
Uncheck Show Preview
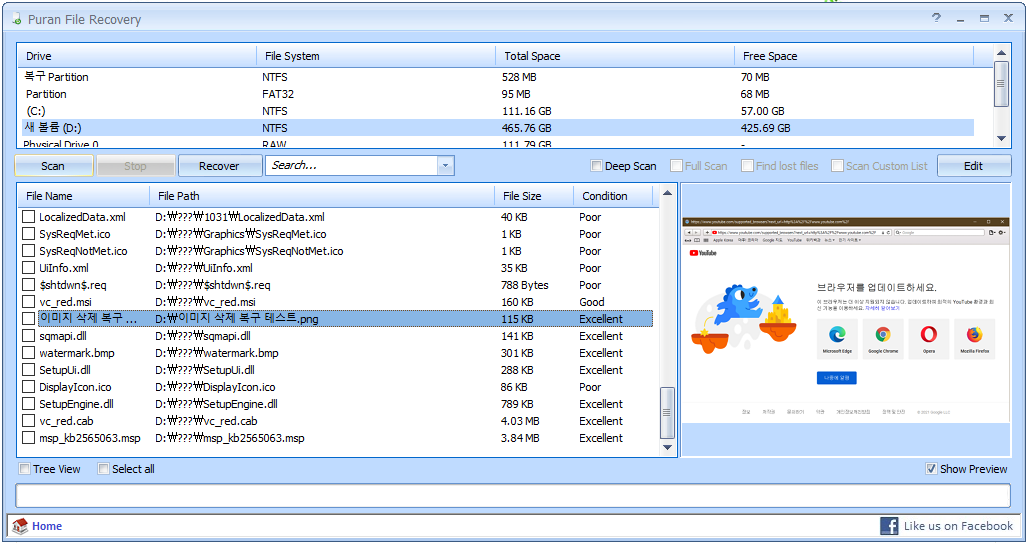[931, 469]
